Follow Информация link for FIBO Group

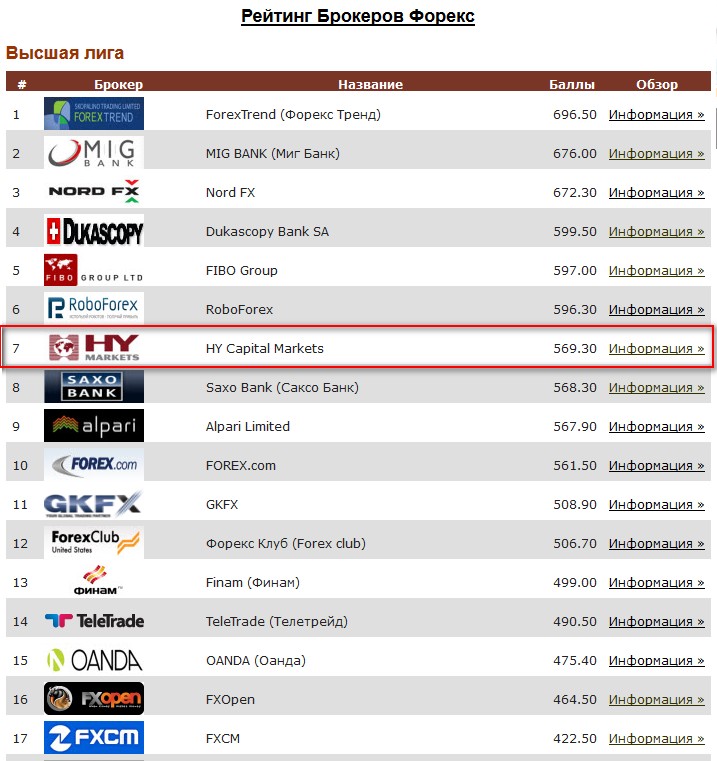[x=656, y=270]
